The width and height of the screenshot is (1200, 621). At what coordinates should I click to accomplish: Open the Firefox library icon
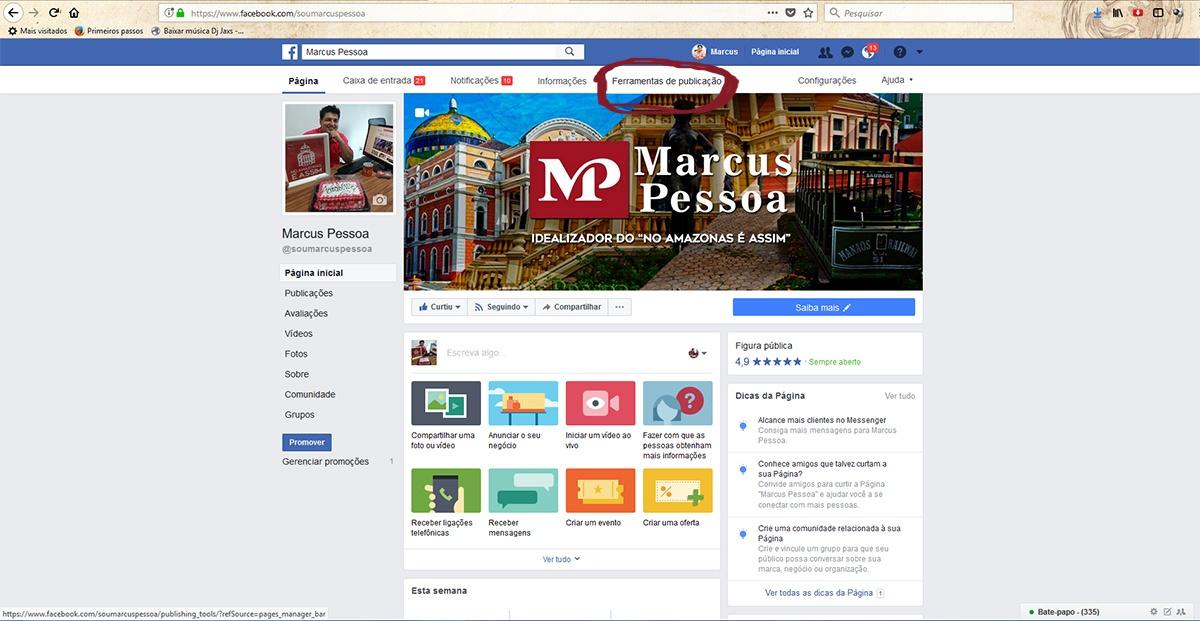(x=1117, y=13)
